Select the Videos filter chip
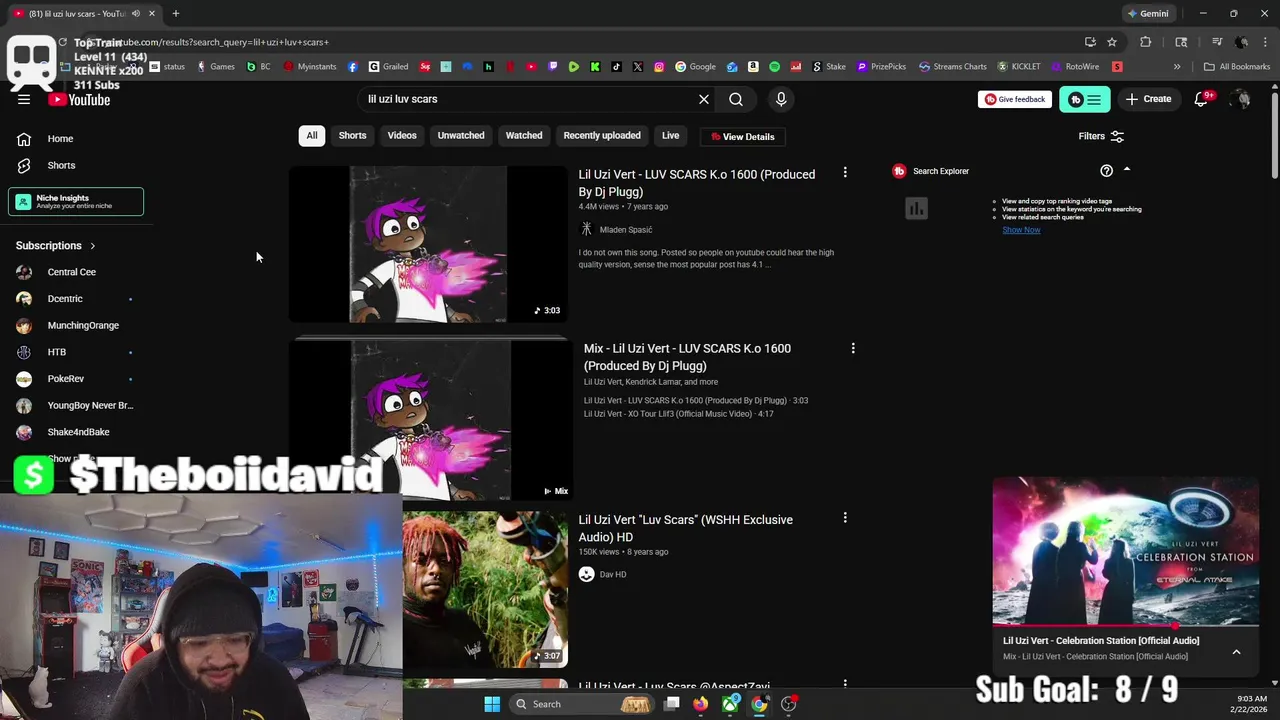Image resolution: width=1280 pixels, height=720 pixels. [x=402, y=136]
